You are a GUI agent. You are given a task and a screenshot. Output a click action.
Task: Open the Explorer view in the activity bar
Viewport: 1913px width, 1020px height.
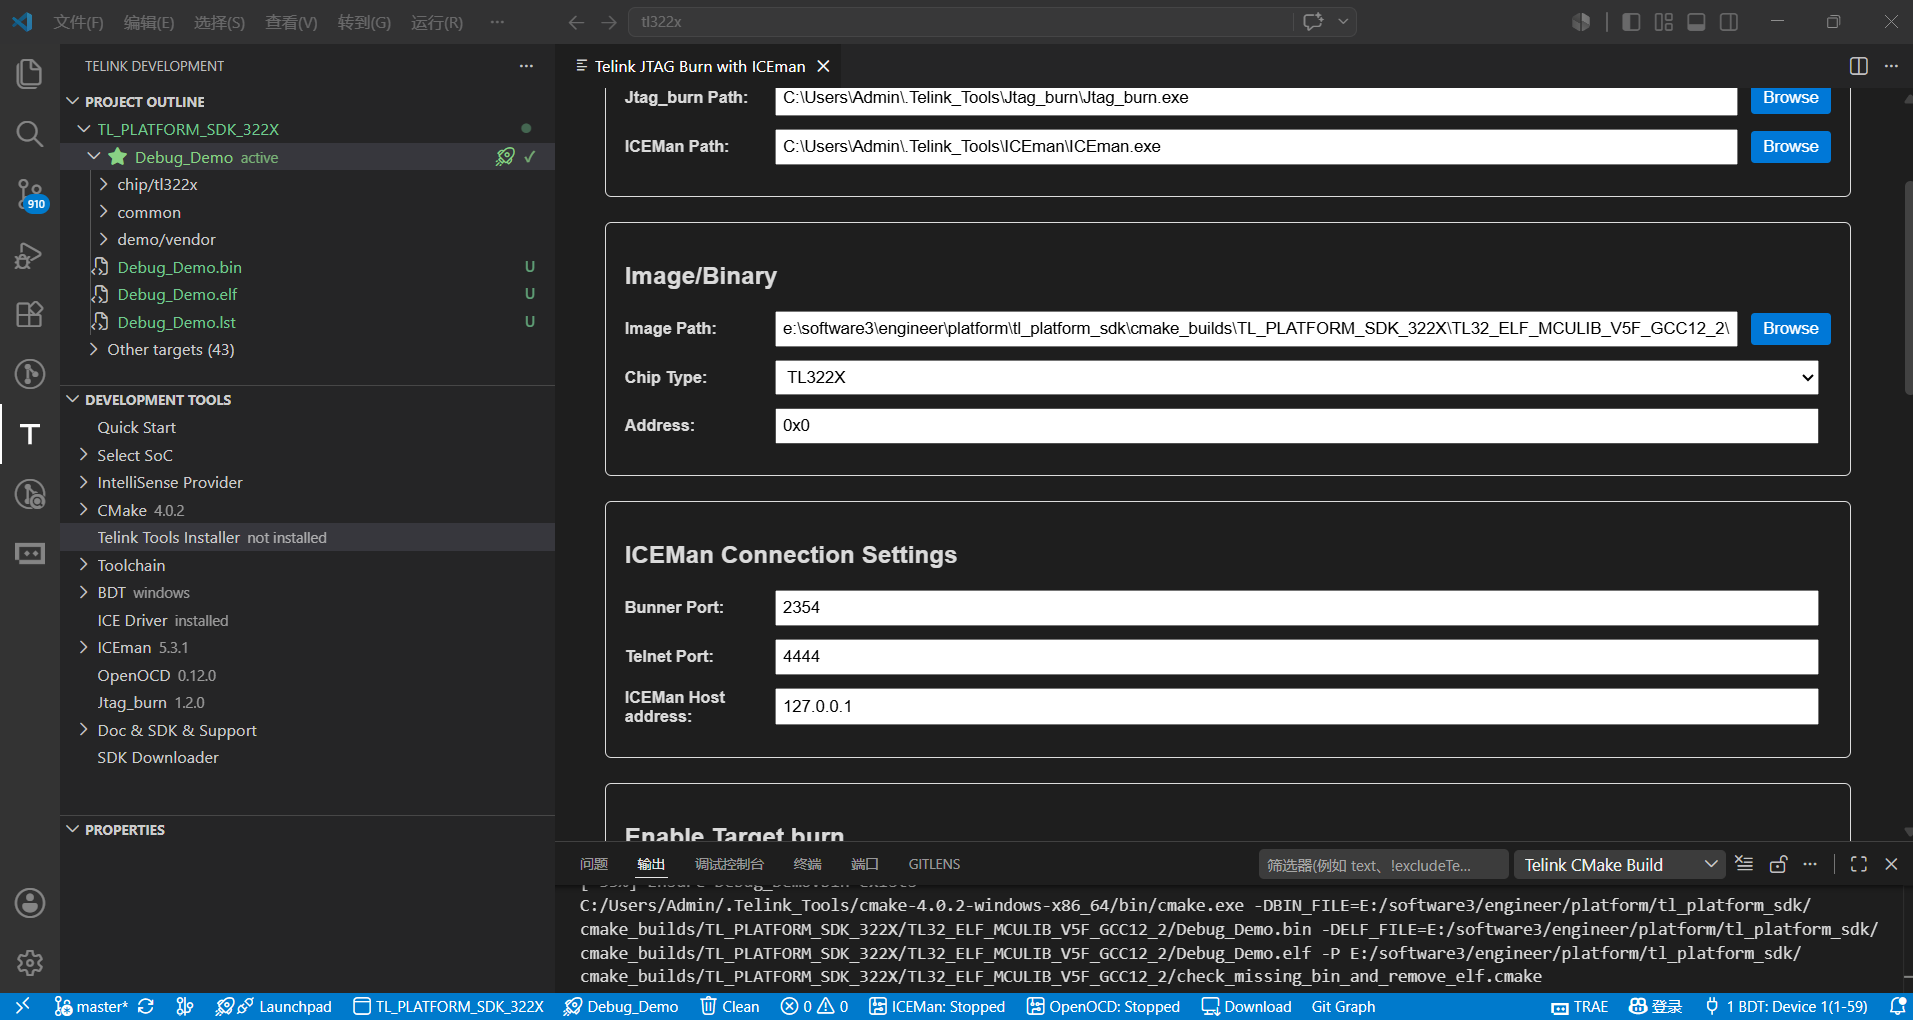click(x=30, y=73)
